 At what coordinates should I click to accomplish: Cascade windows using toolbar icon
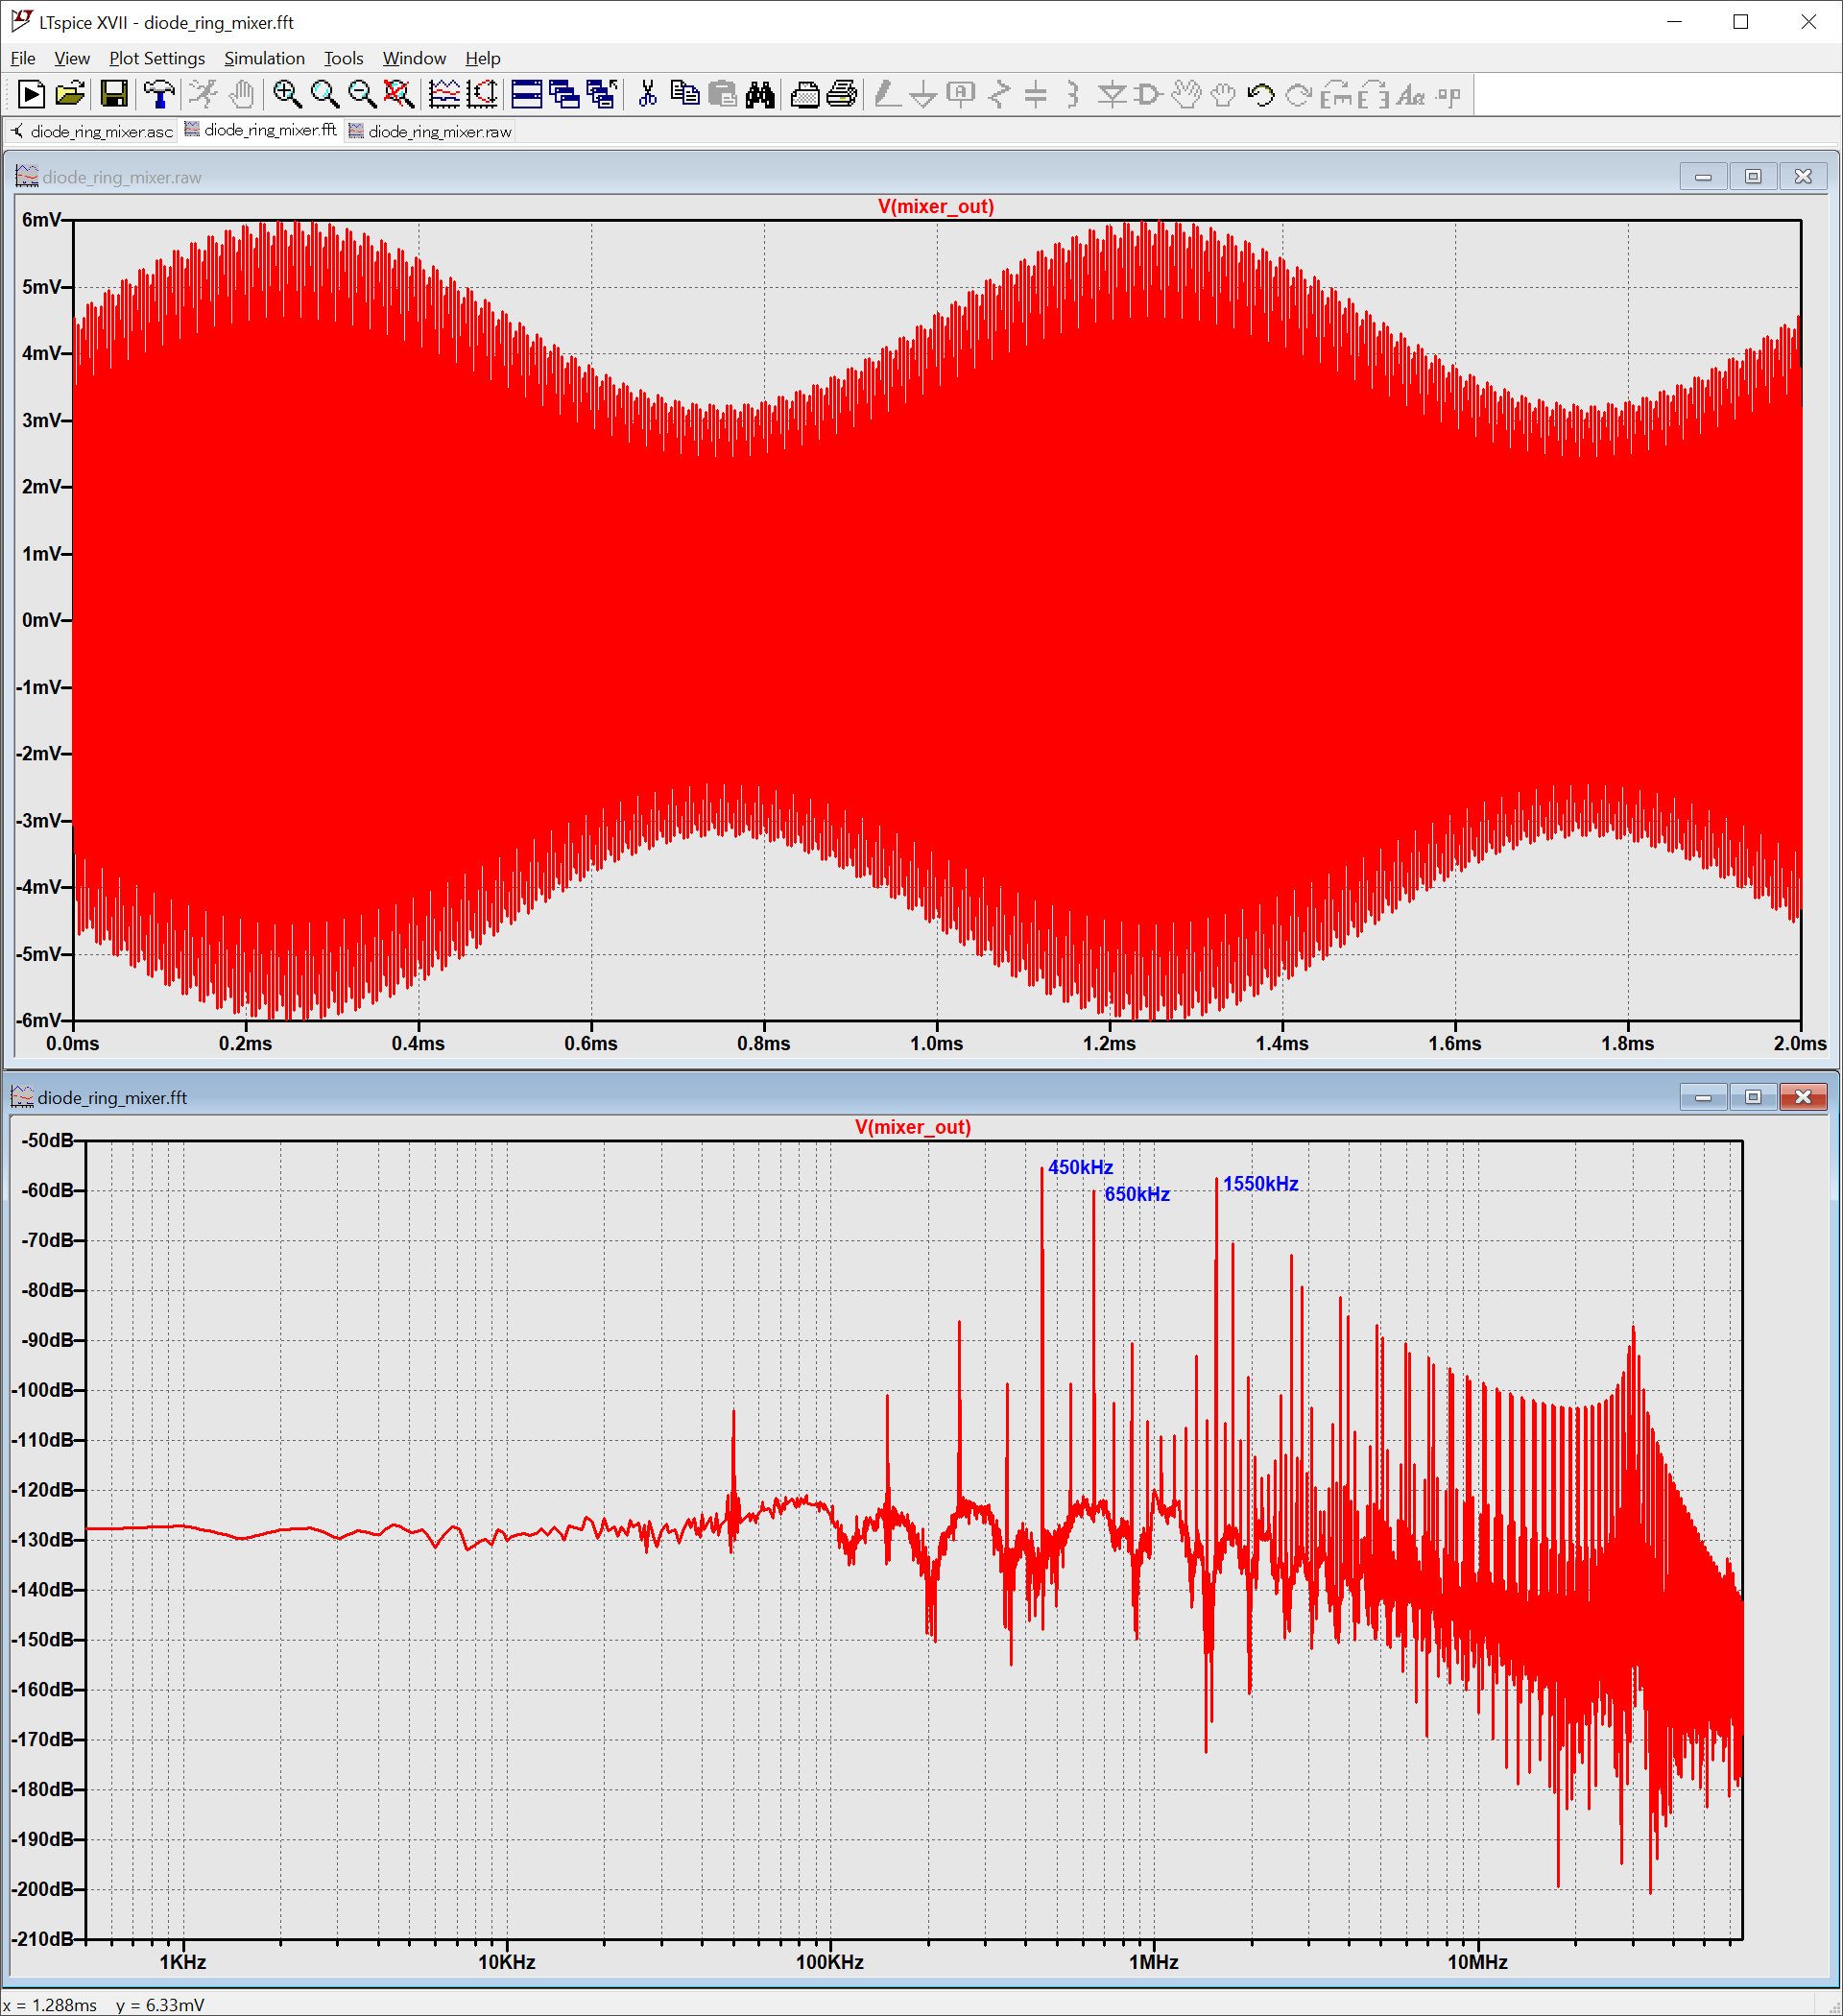pos(564,95)
